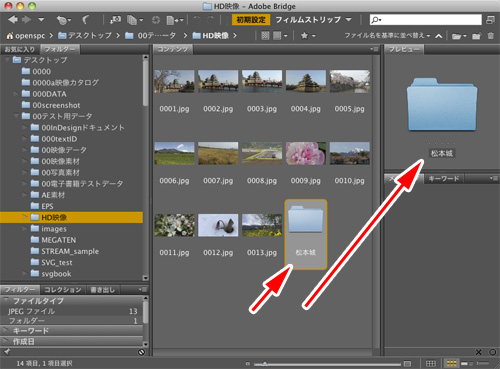Open the 書き出し tab
The width and height of the screenshot is (500, 369).
[103, 290]
